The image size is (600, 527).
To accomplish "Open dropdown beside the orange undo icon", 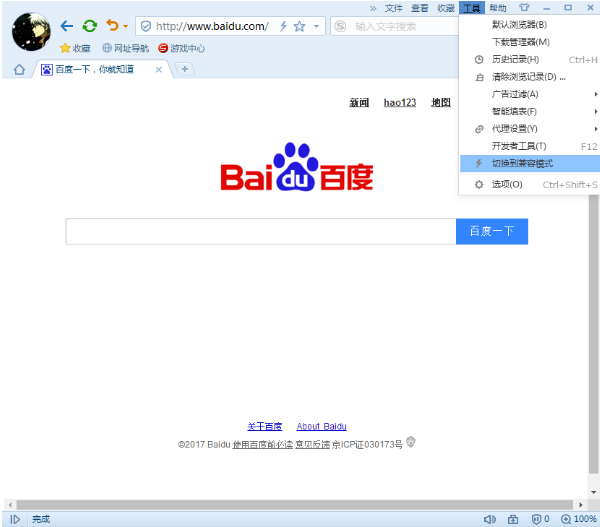I will click(126, 26).
